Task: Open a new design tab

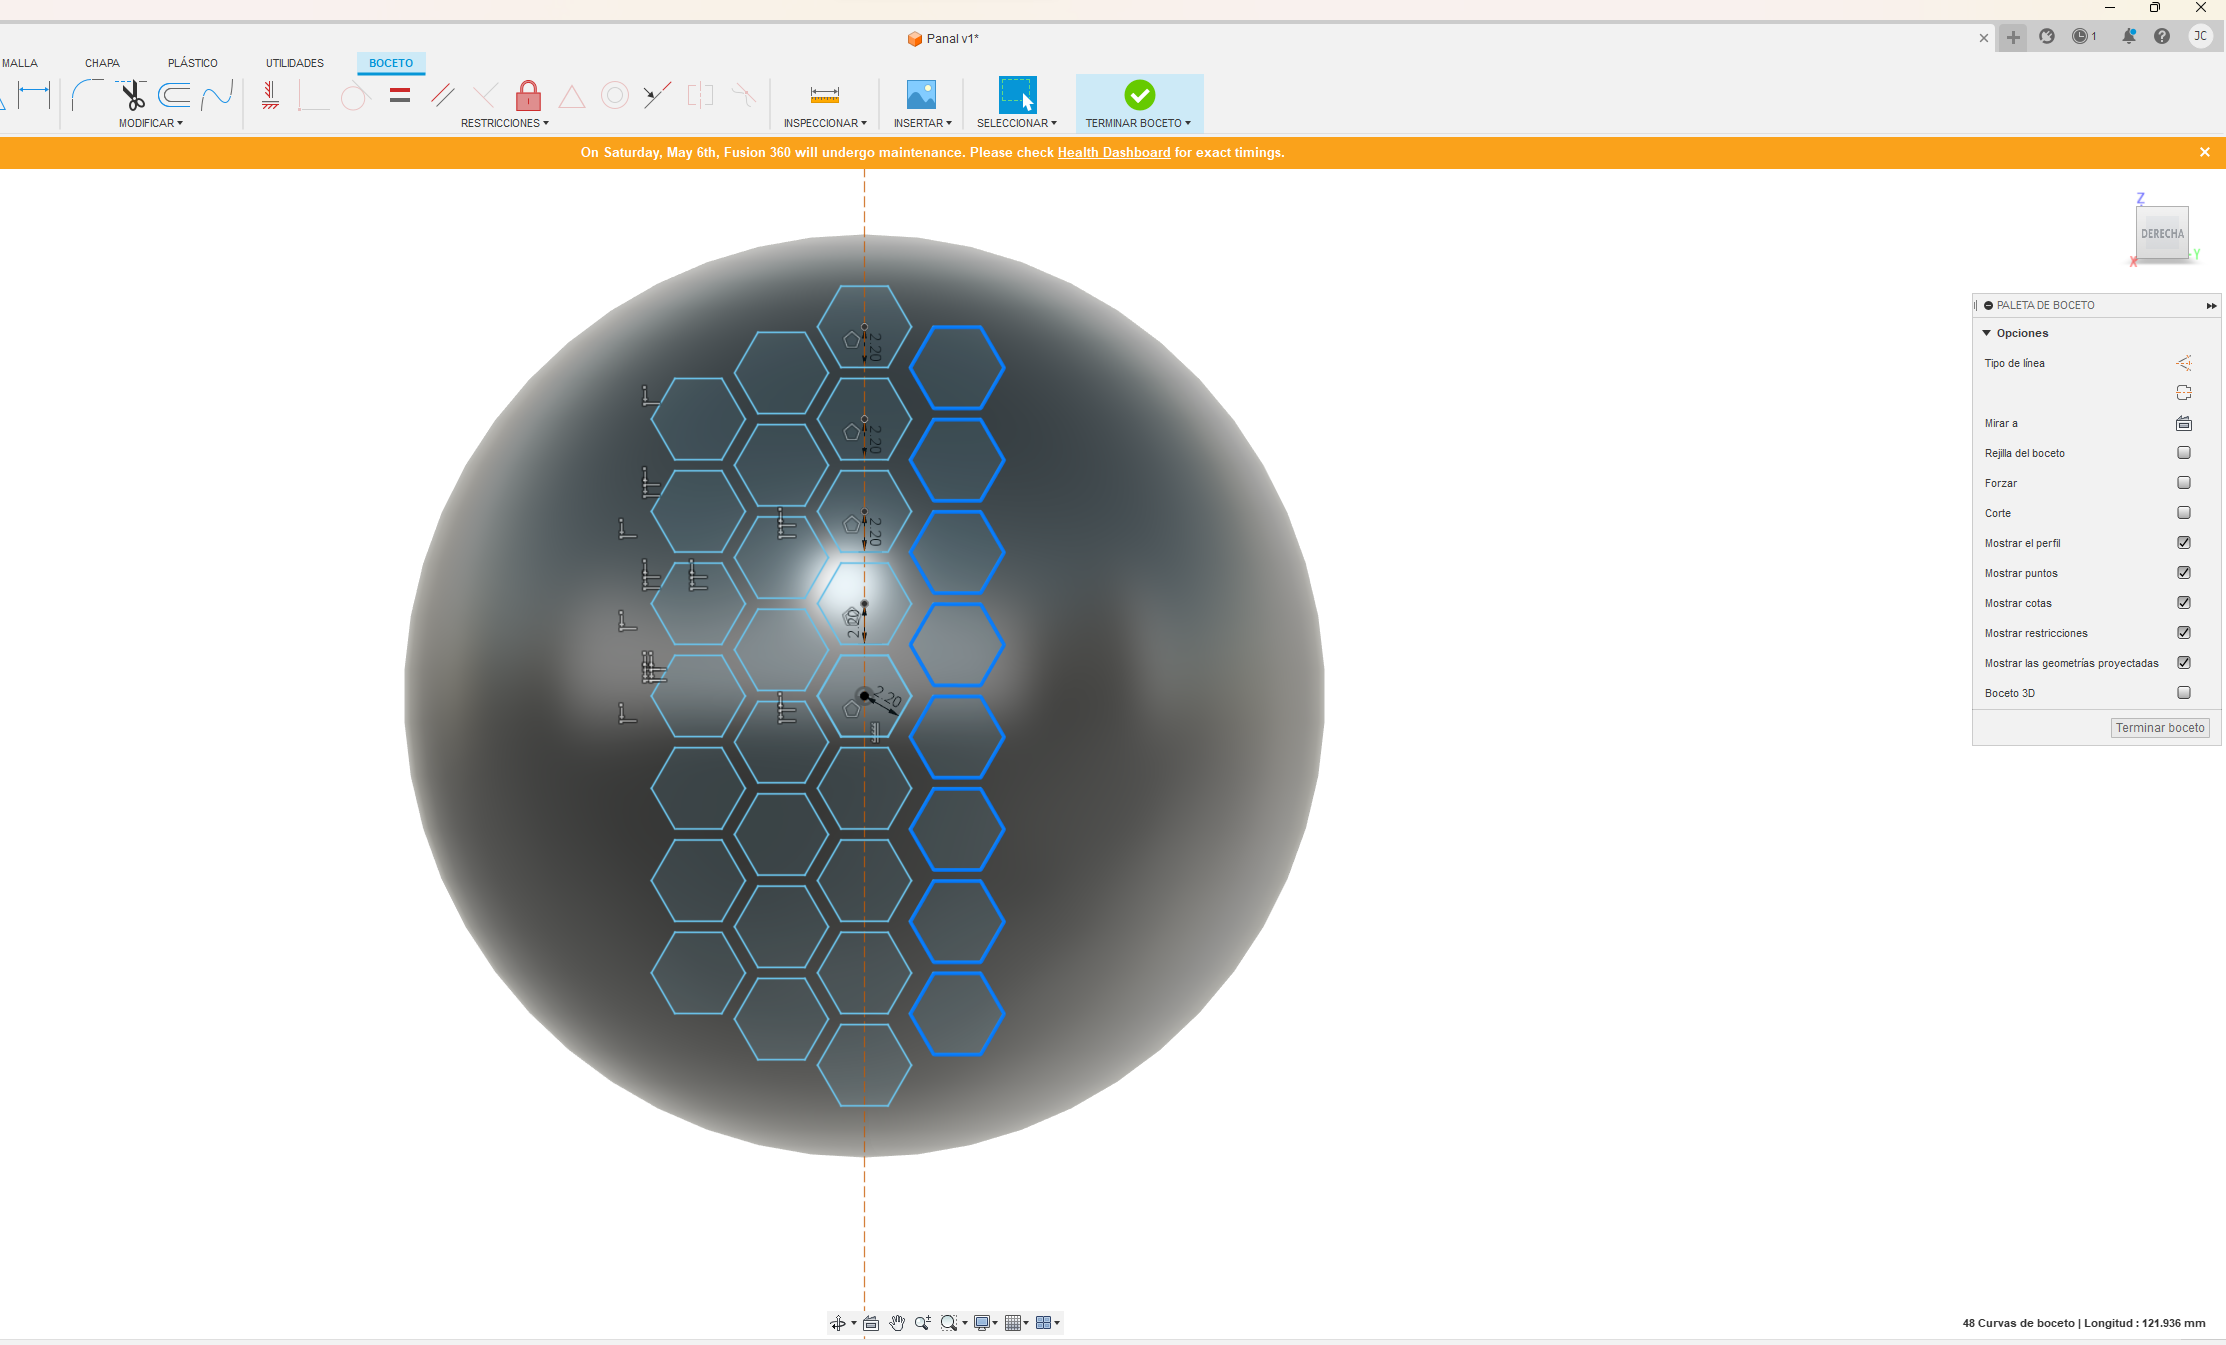Action: pos(2013,37)
